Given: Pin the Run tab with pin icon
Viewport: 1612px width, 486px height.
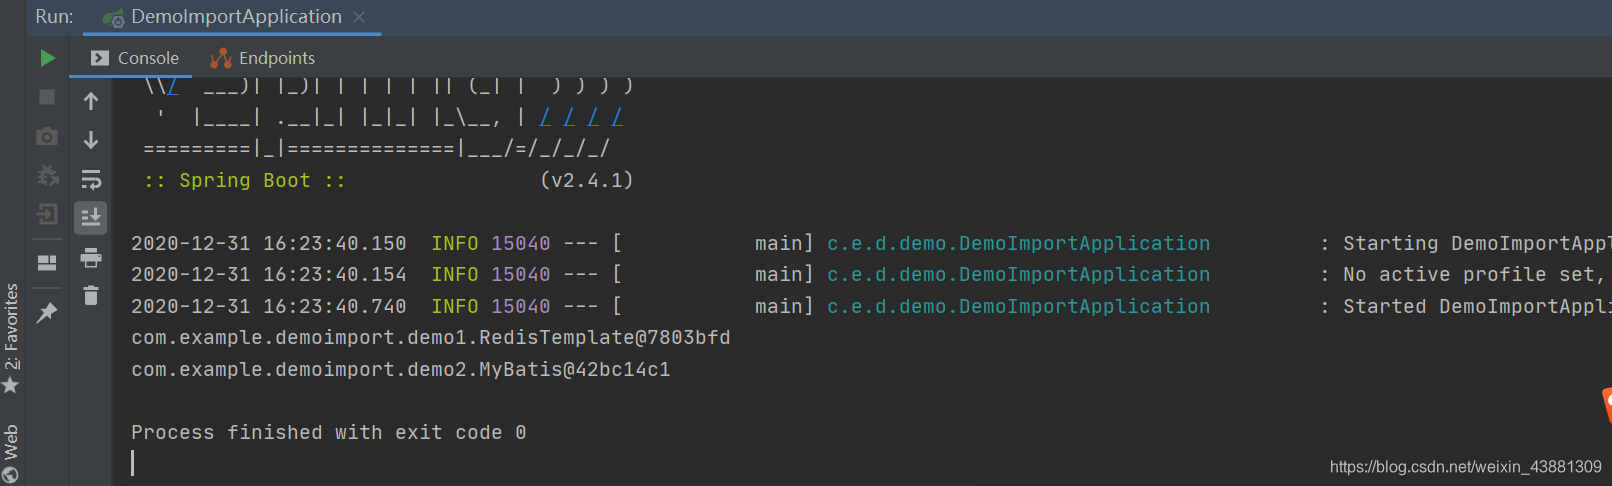Looking at the screenshot, I should 47,313.
